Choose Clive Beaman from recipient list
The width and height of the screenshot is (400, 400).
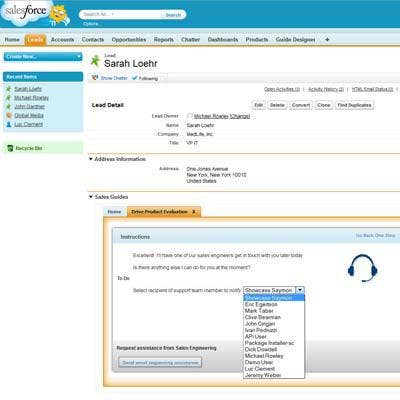pos(263,317)
